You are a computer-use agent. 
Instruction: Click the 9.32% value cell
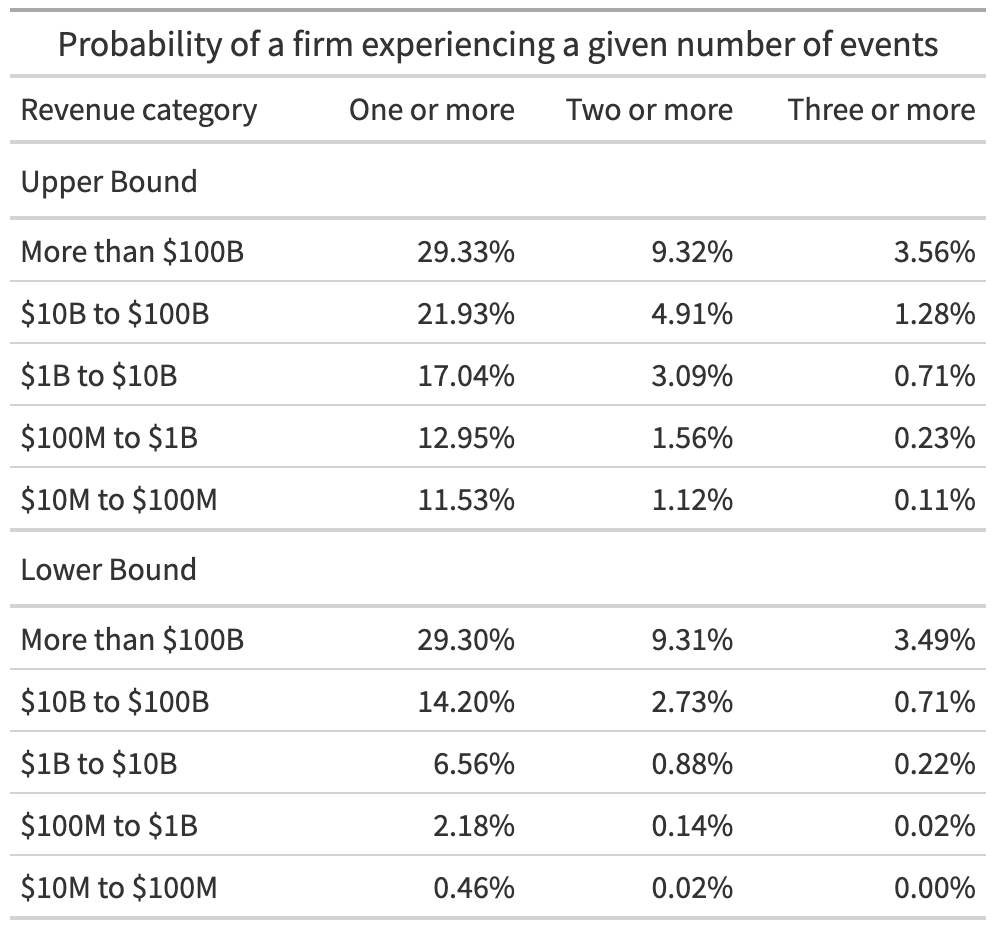coord(691,252)
